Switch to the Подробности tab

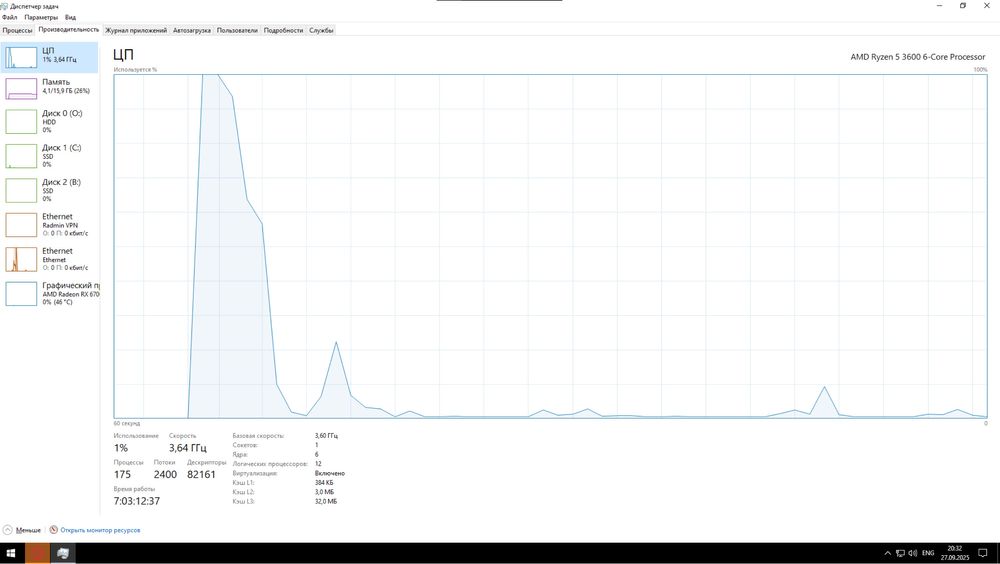point(283,30)
